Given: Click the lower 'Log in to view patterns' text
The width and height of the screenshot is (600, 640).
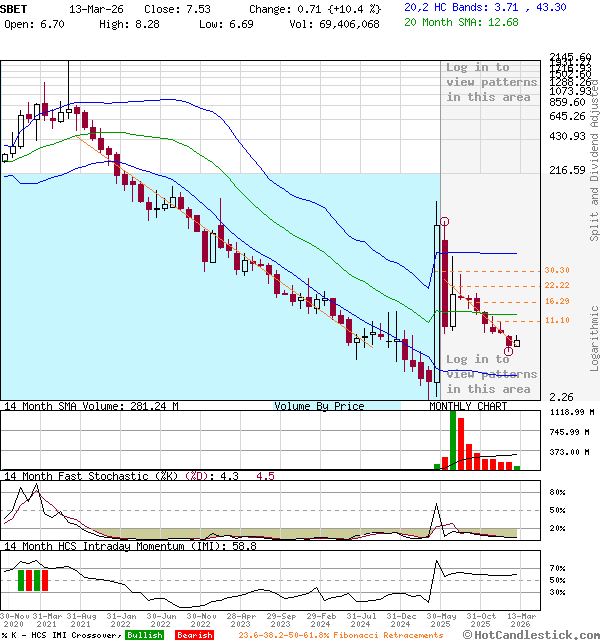Looking at the screenshot, I should [x=490, y=373].
